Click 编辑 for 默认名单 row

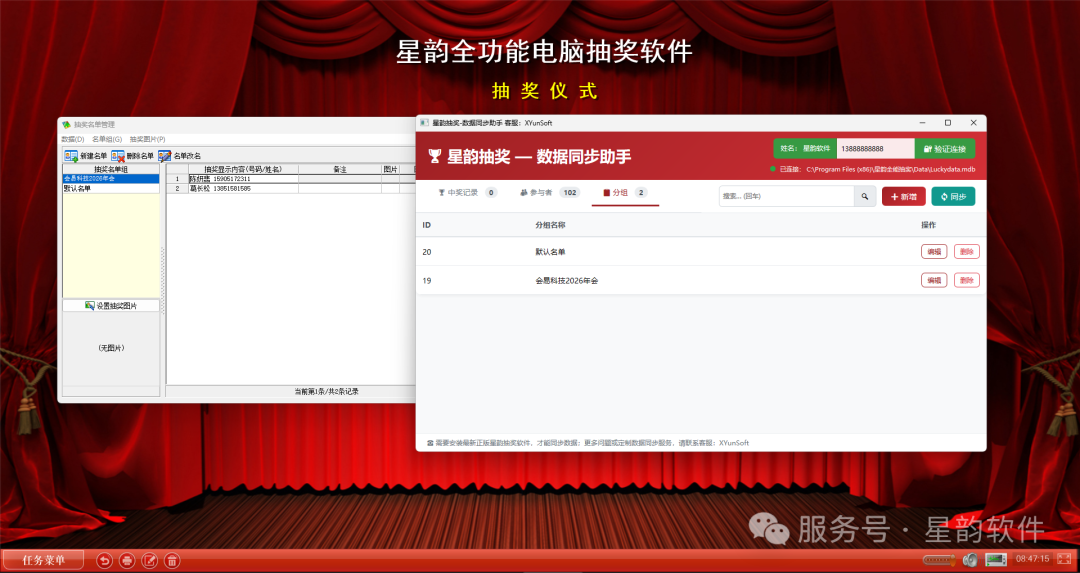click(x=934, y=252)
